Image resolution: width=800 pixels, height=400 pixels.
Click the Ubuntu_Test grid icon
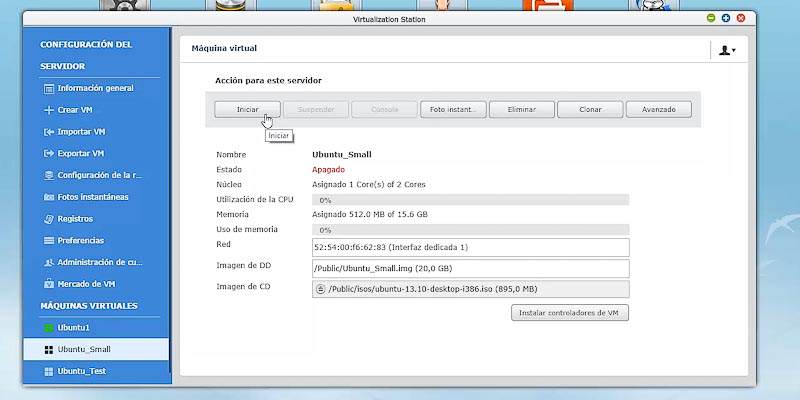49,372
